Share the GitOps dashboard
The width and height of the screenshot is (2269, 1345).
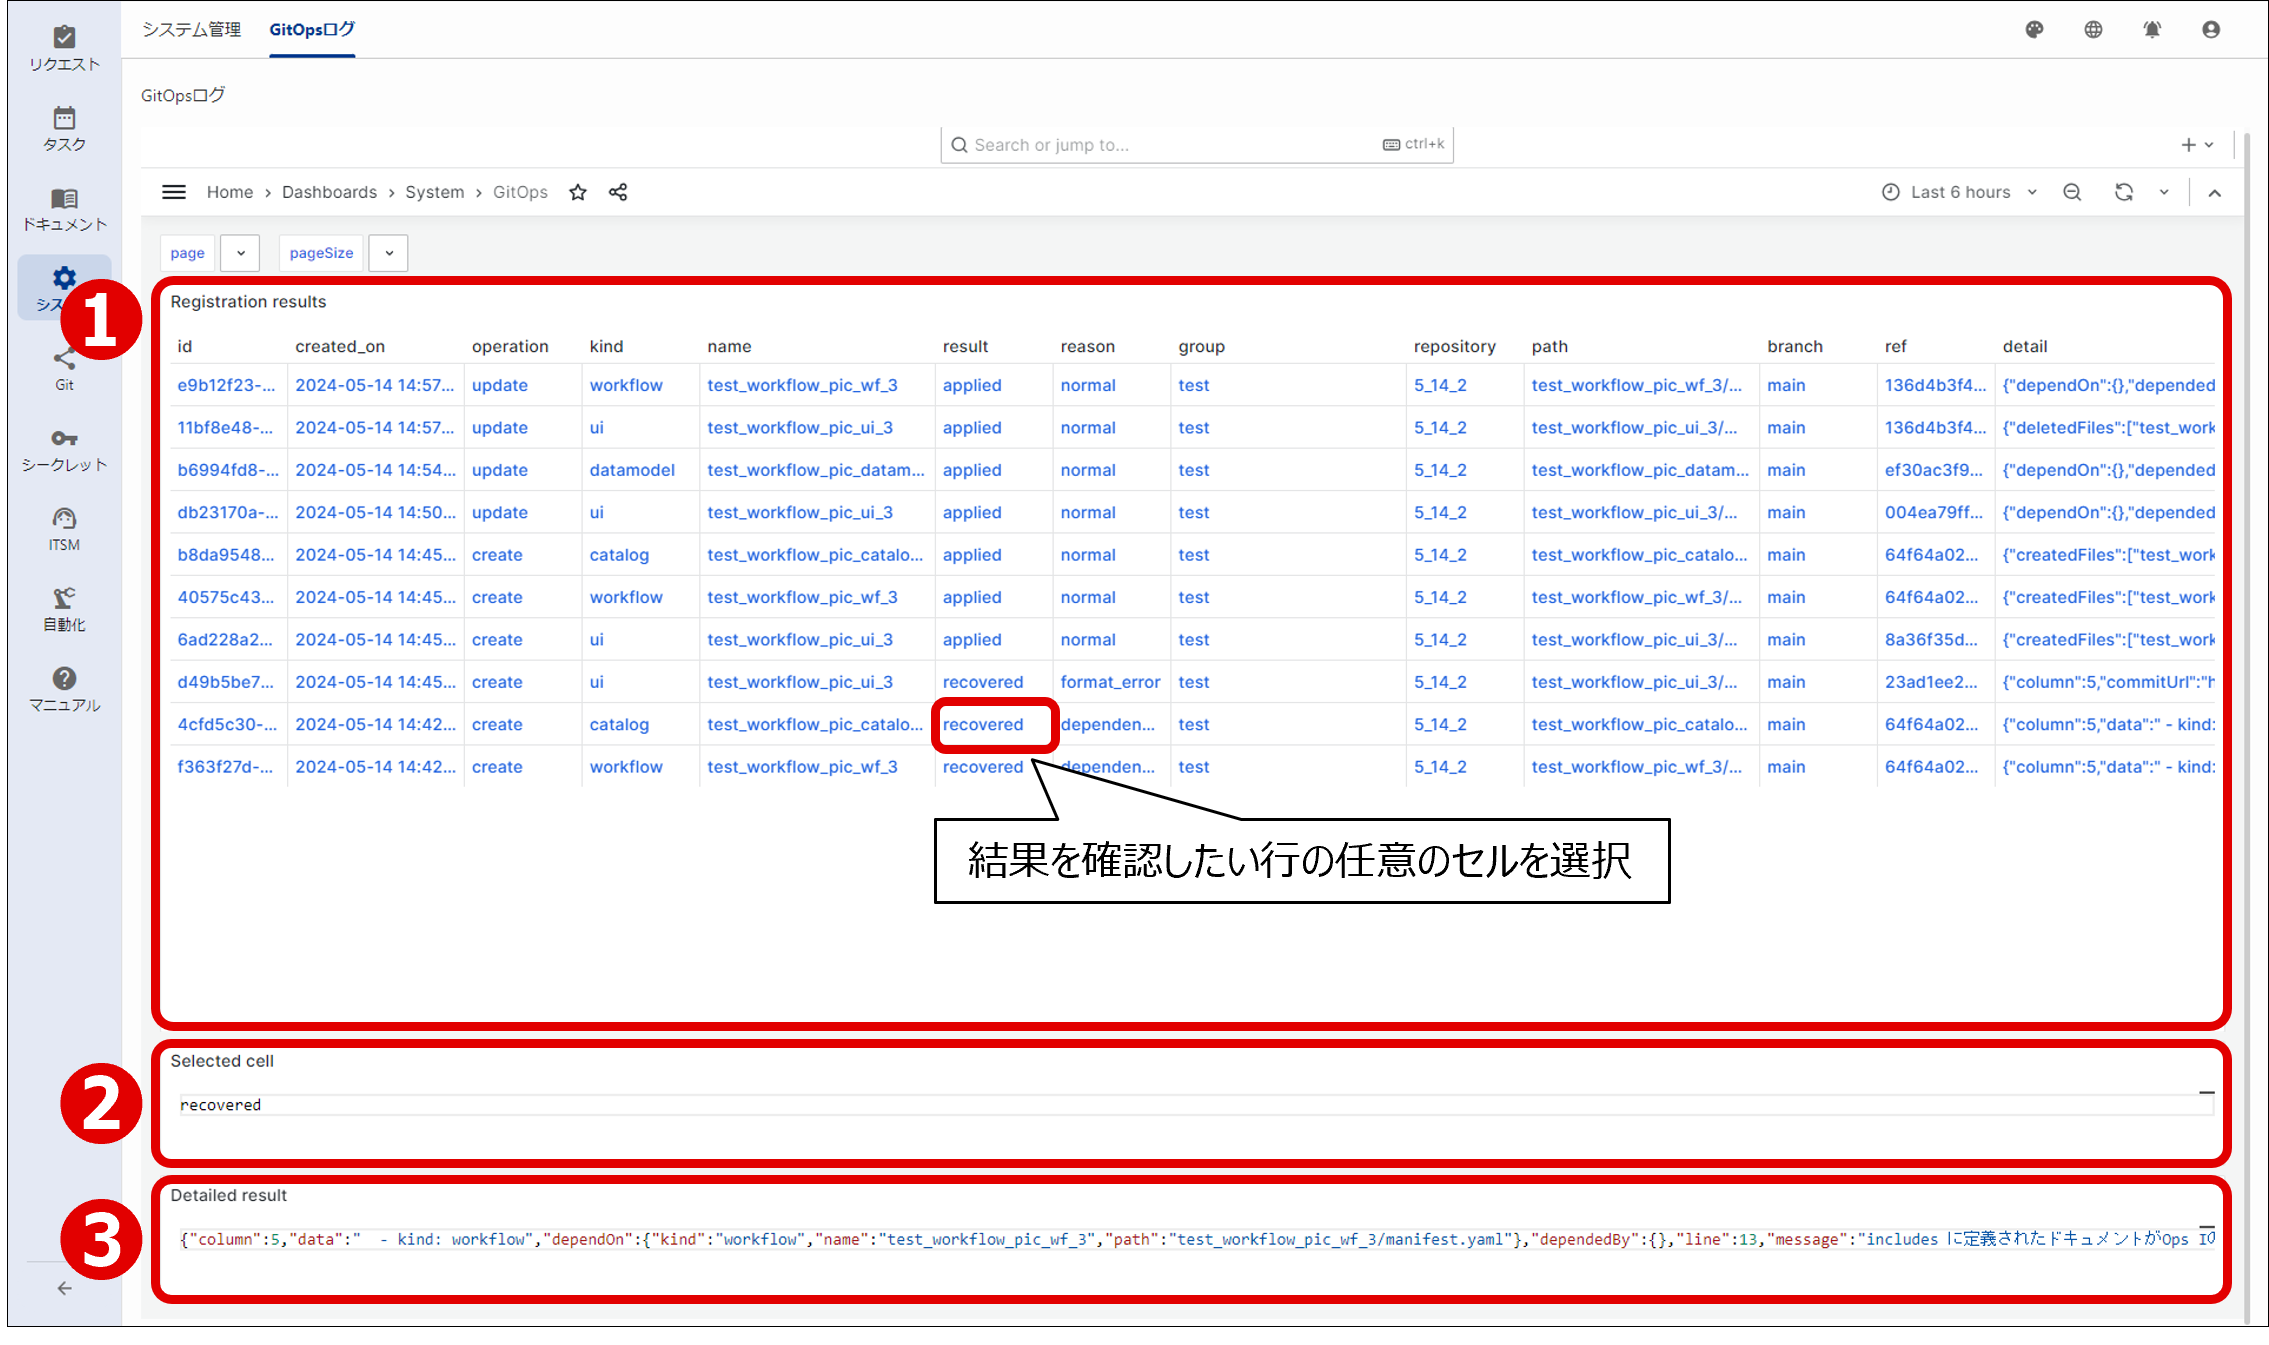(618, 191)
